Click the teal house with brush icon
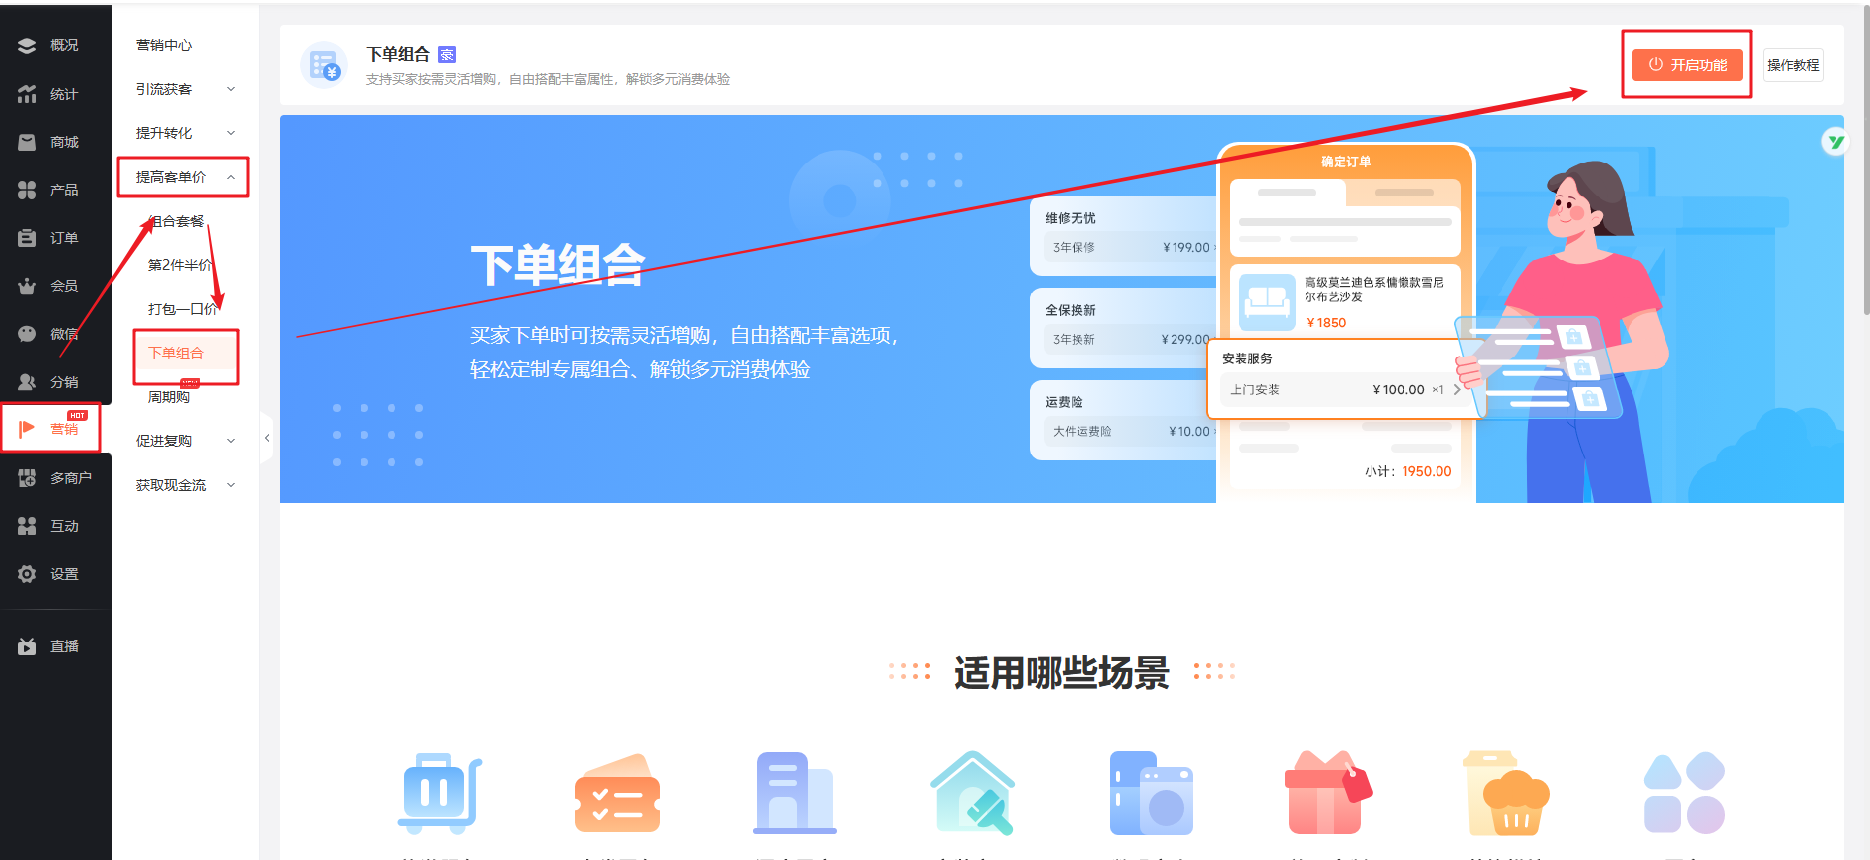This screenshot has height=860, width=1870. tap(972, 793)
